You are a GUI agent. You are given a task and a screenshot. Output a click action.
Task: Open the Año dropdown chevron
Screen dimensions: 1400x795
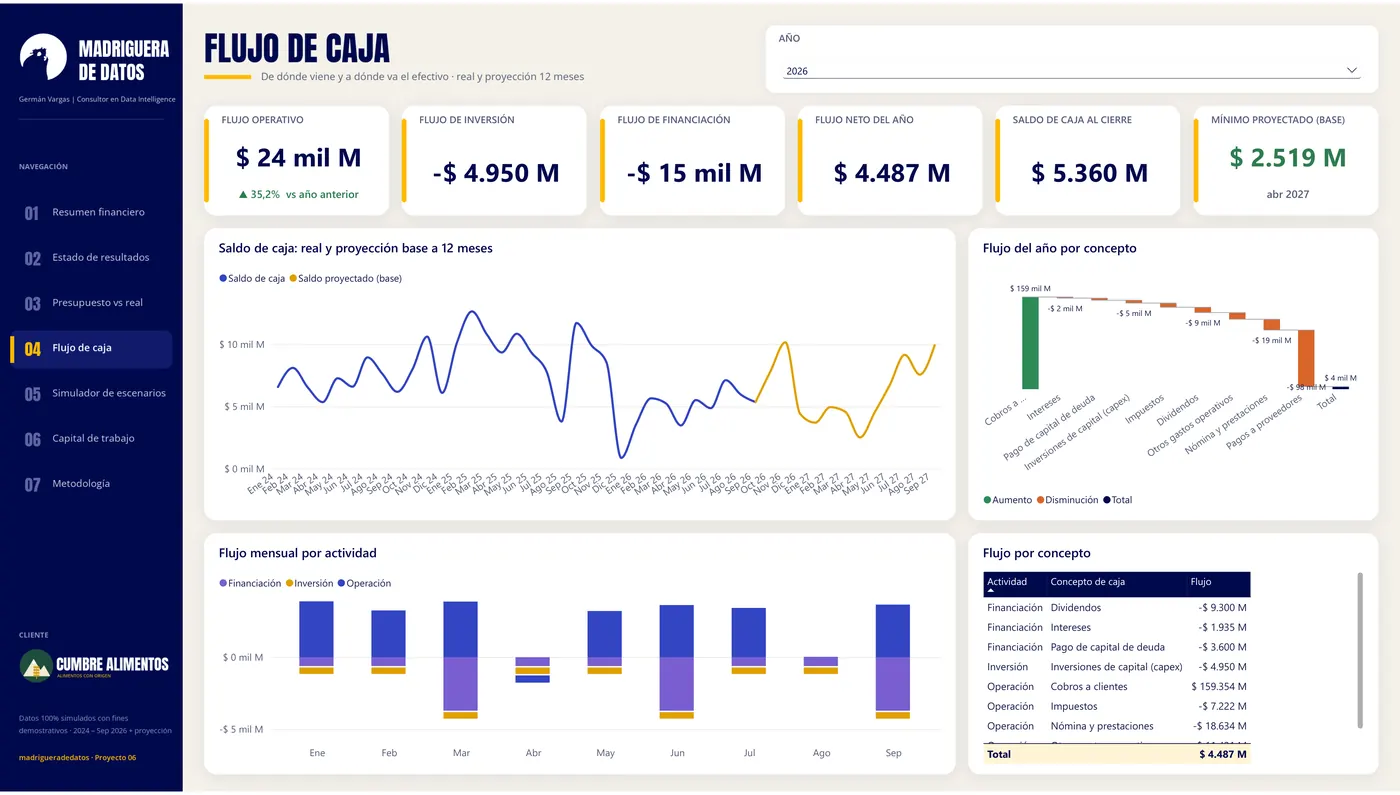[x=1352, y=71]
